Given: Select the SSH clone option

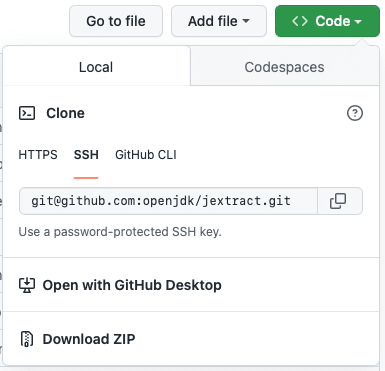Looking at the screenshot, I should pos(86,155).
